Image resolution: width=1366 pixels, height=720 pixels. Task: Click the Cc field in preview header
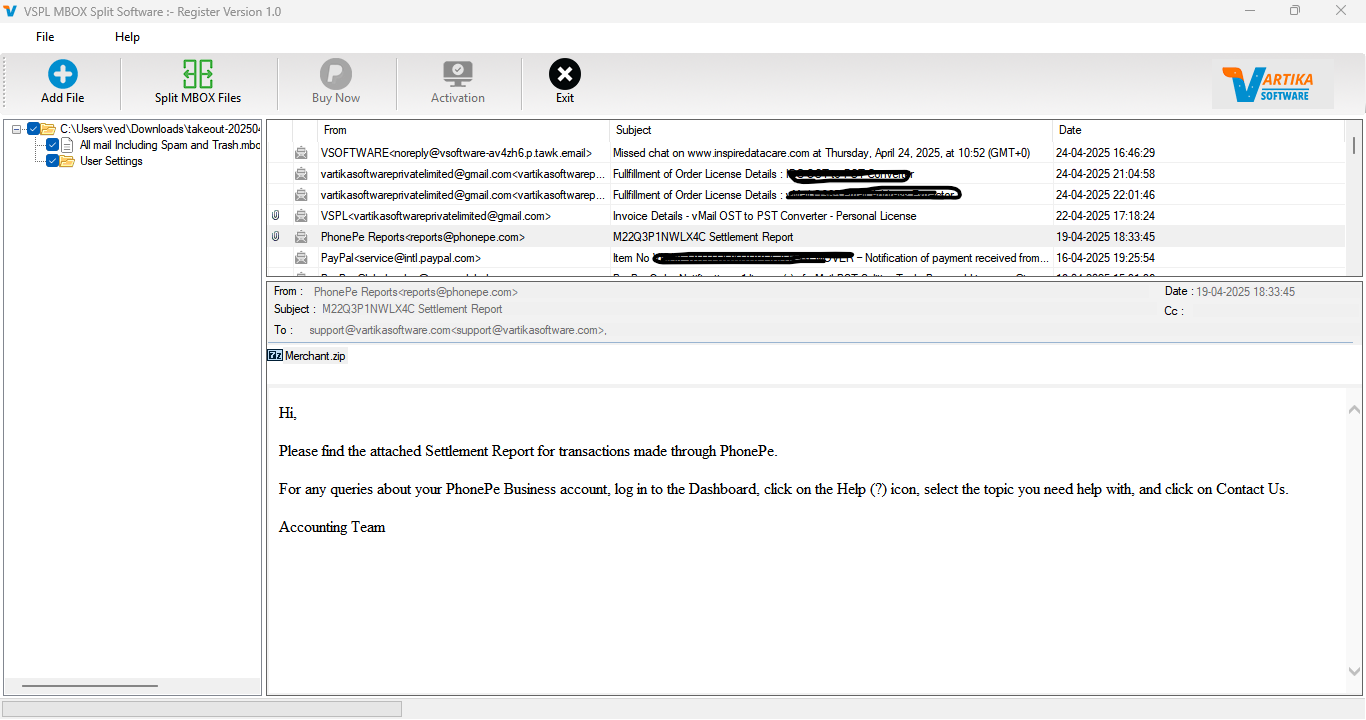click(x=1174, y=311)
